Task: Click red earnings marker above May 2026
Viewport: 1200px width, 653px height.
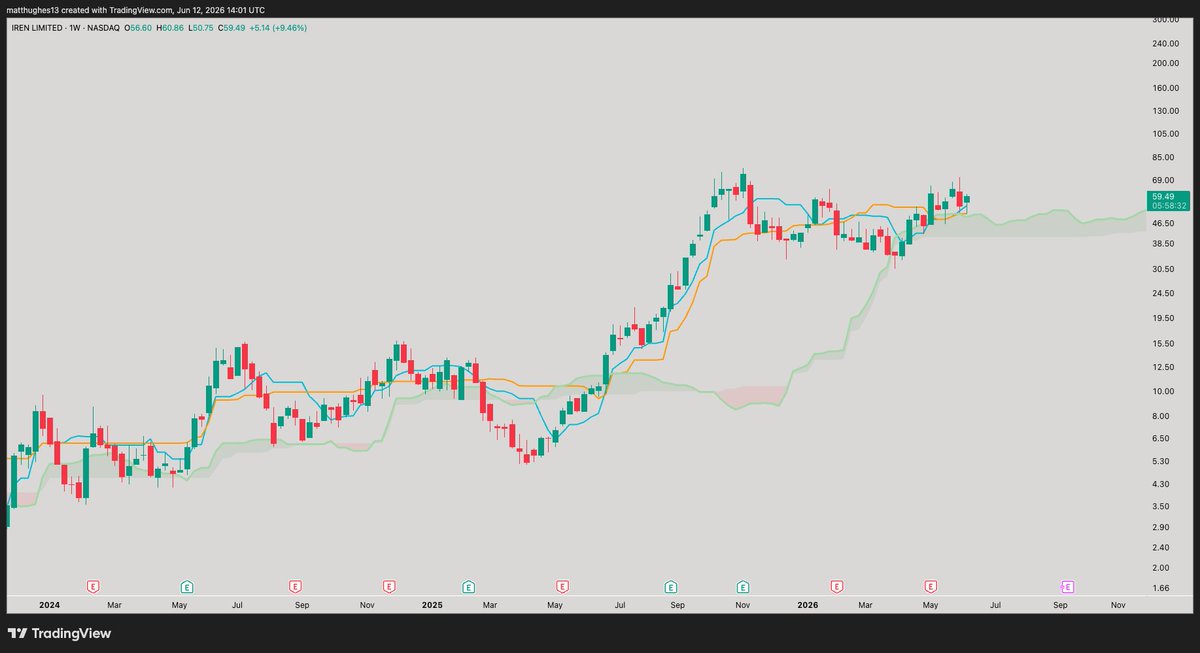Action: click(x=931, y=586)
